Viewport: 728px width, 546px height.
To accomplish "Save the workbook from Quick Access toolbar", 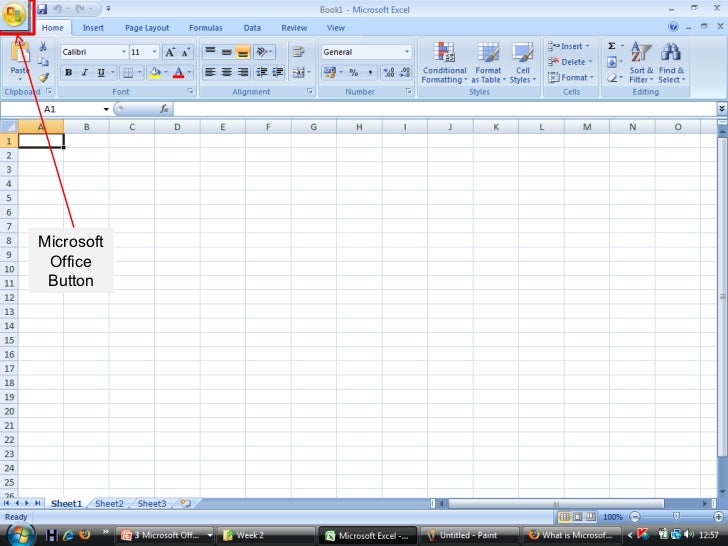I will click(42, 9).
